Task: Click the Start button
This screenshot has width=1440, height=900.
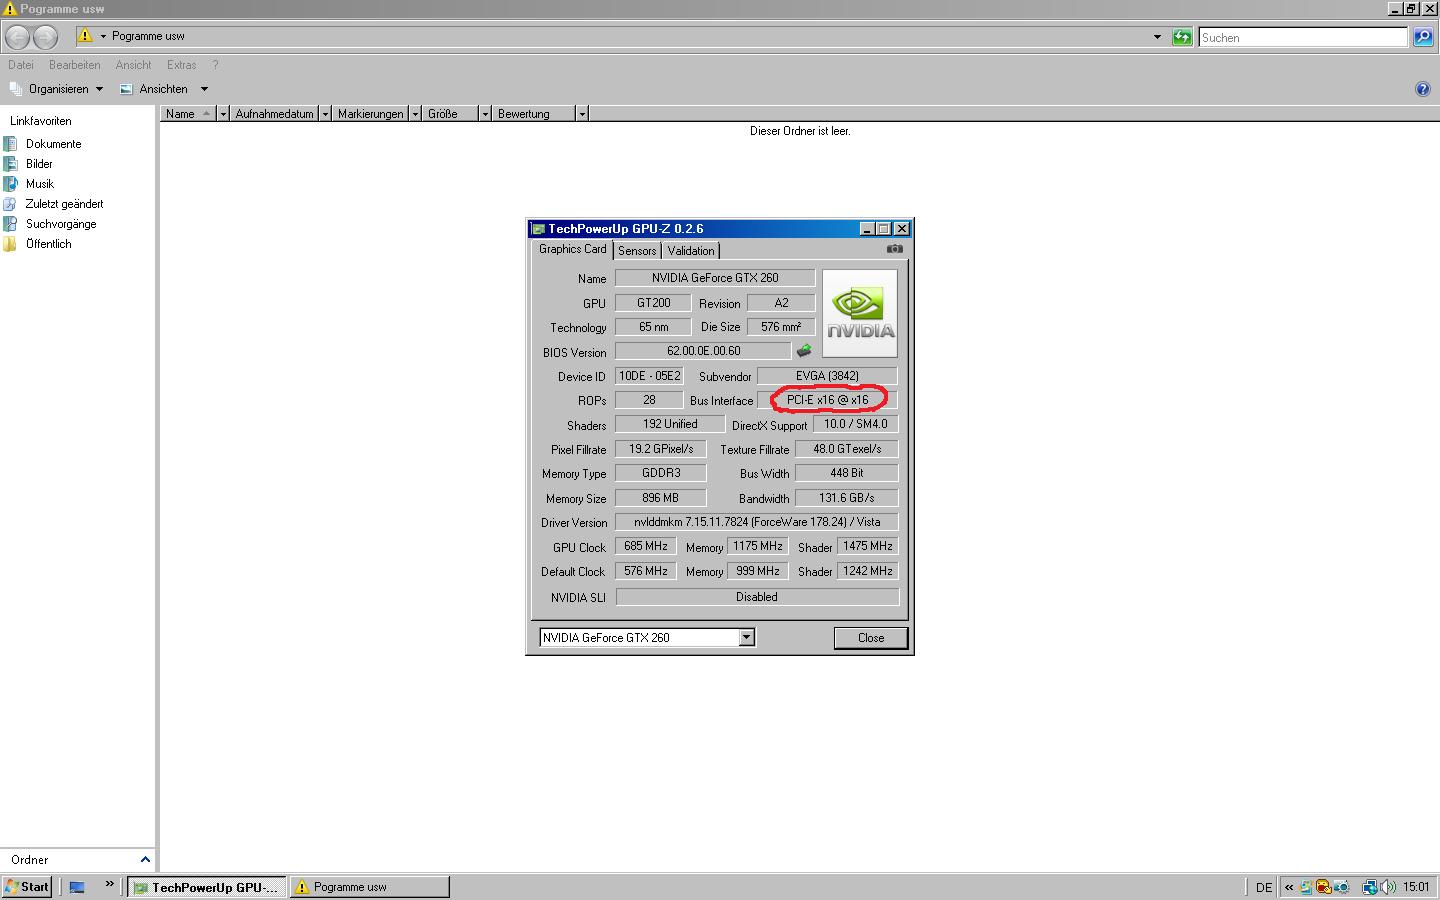Action: point(27,887)
